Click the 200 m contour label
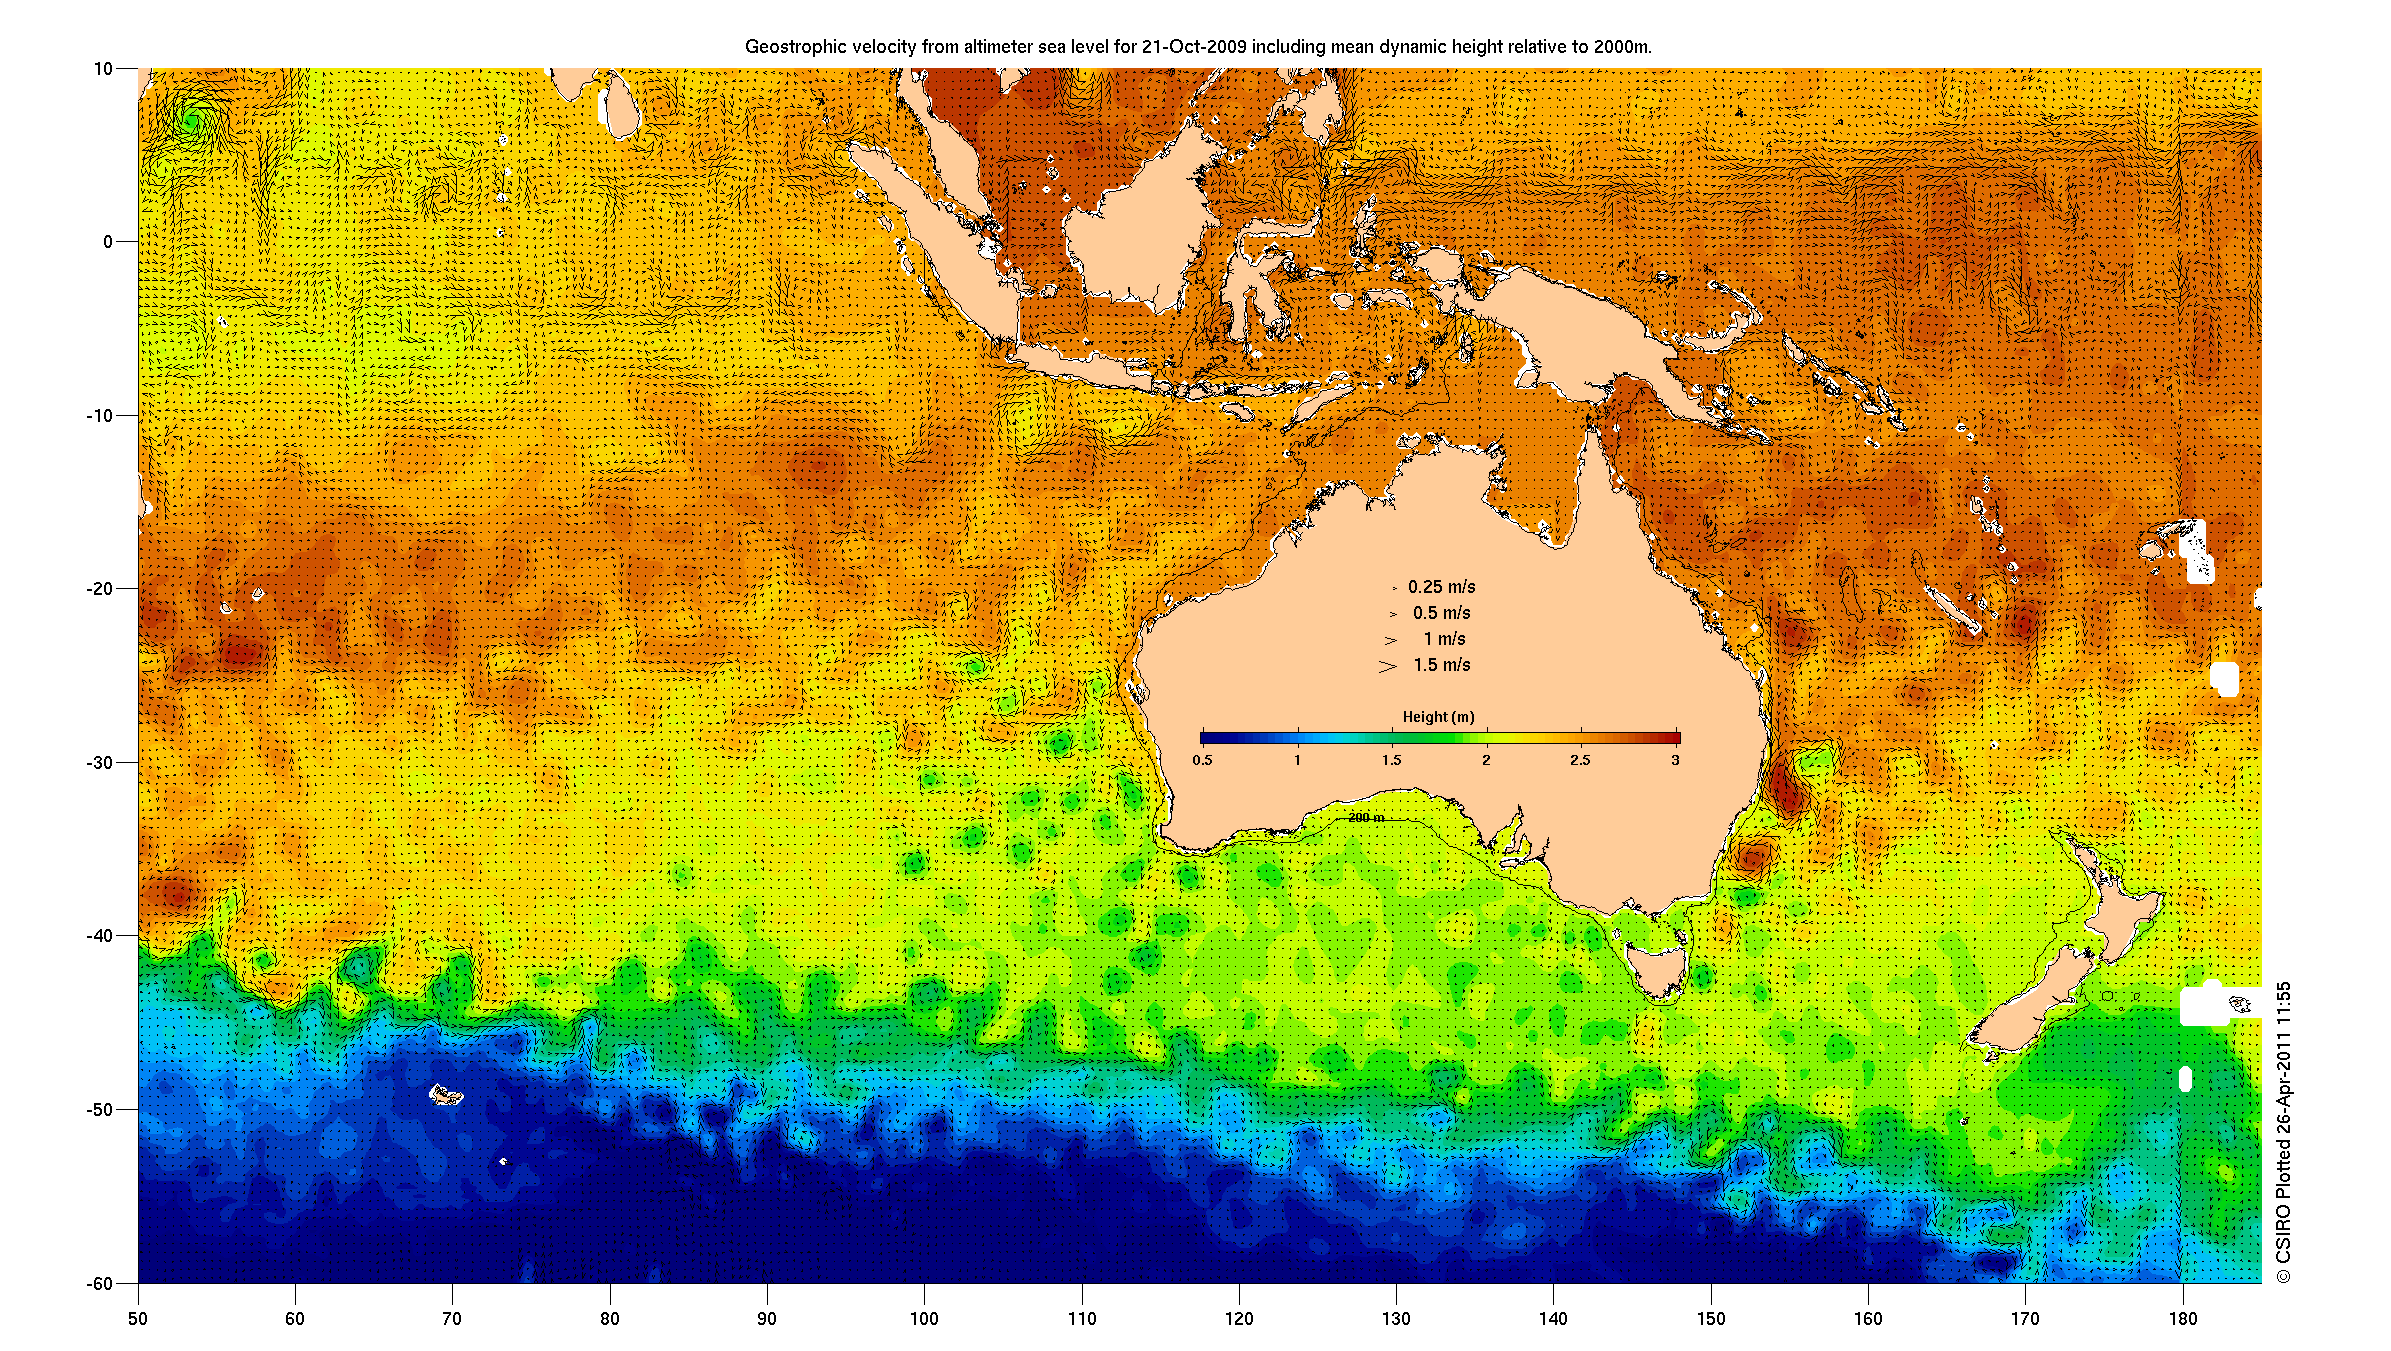 coord(1366,817)
